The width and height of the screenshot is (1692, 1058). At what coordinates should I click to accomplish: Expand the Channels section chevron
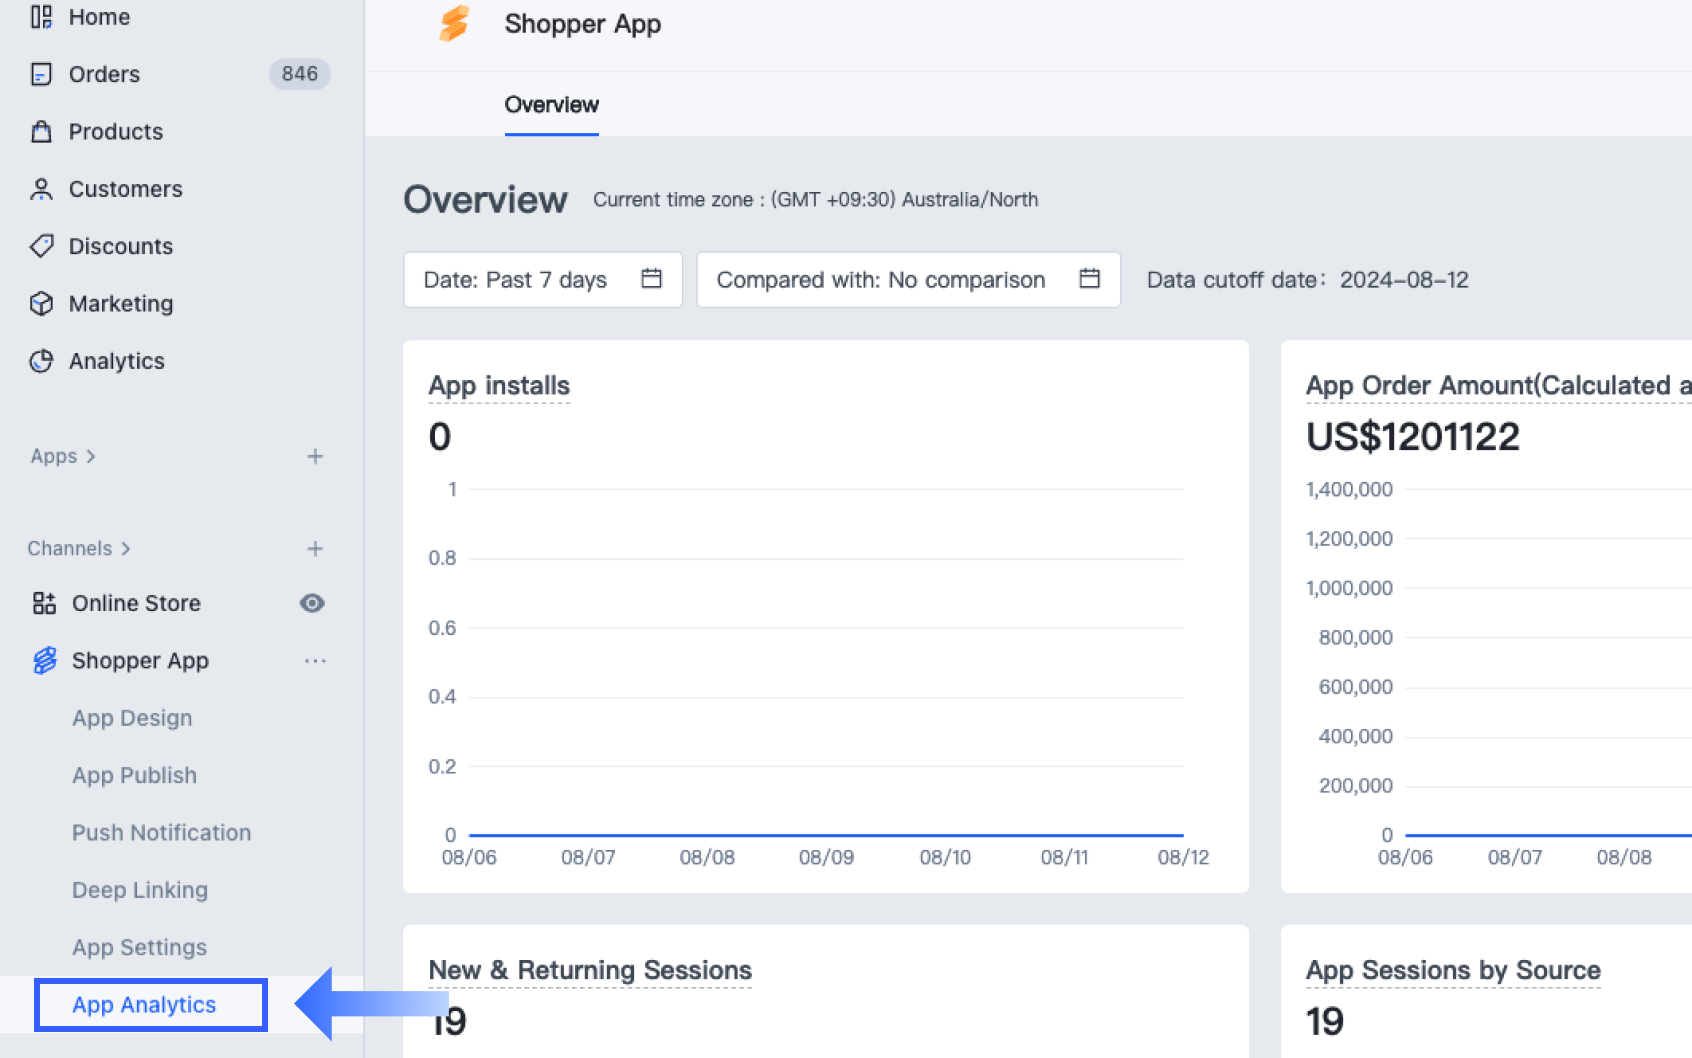(127, 548)
